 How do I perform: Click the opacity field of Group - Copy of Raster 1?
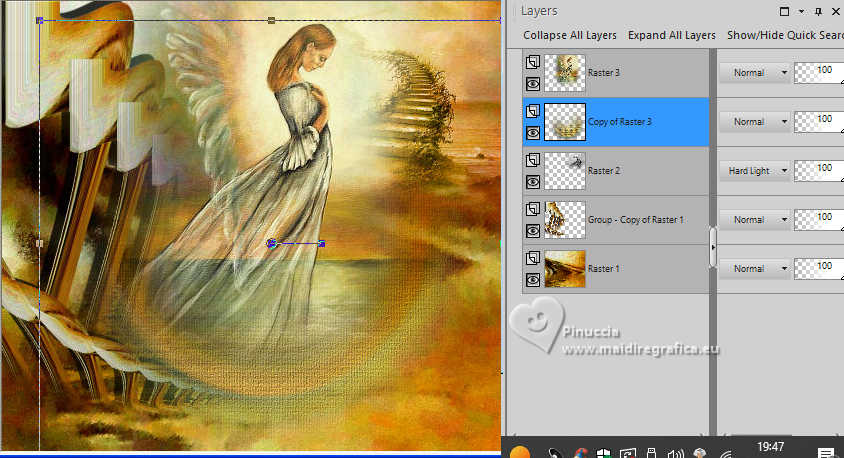(x=819, y=220)
